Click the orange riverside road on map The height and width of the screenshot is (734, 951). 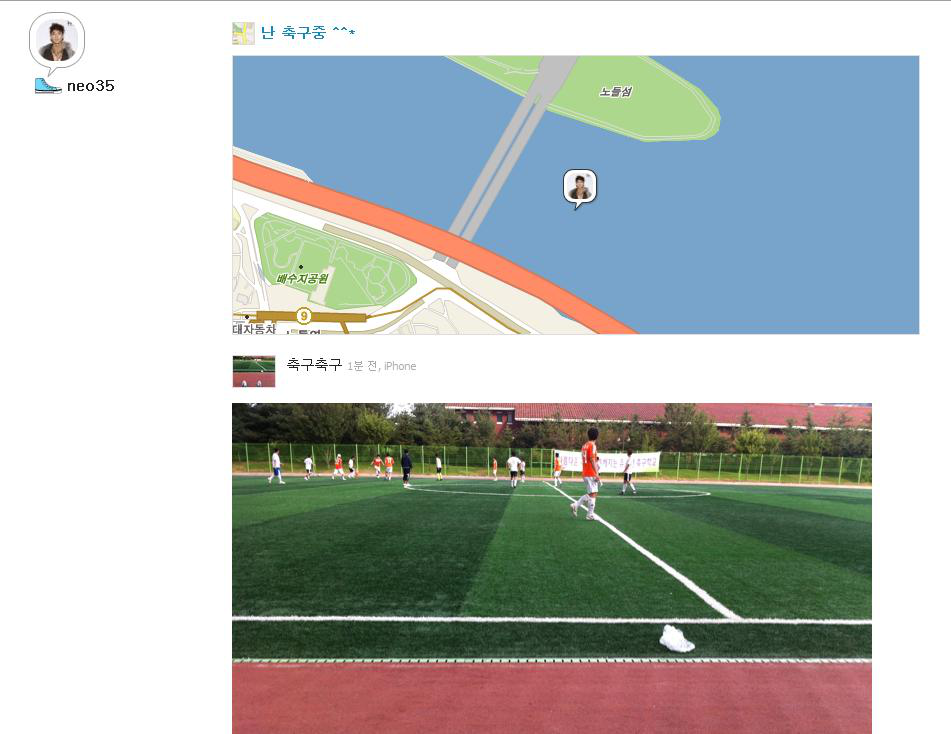click(x=425, y=237)
